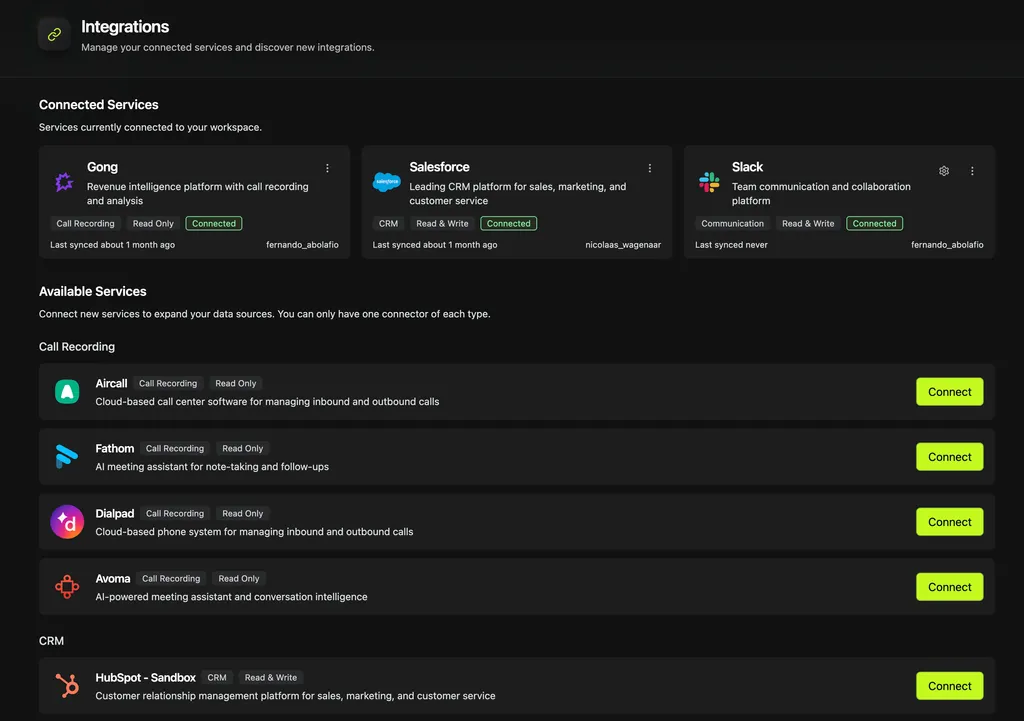Open the Salesforce card three-dot menu
Screen dimensions: 1024x721
650,169
